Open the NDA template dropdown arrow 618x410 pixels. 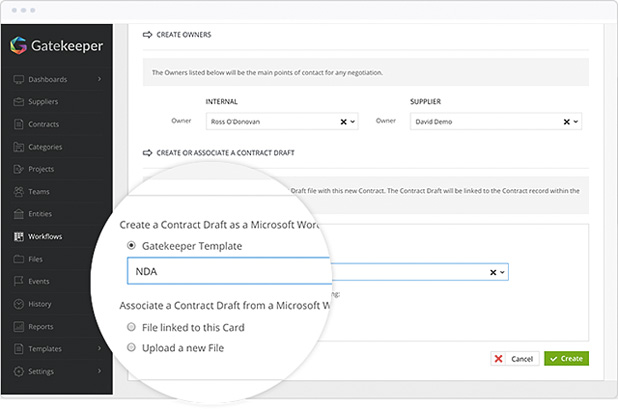(x=502, y=271)
